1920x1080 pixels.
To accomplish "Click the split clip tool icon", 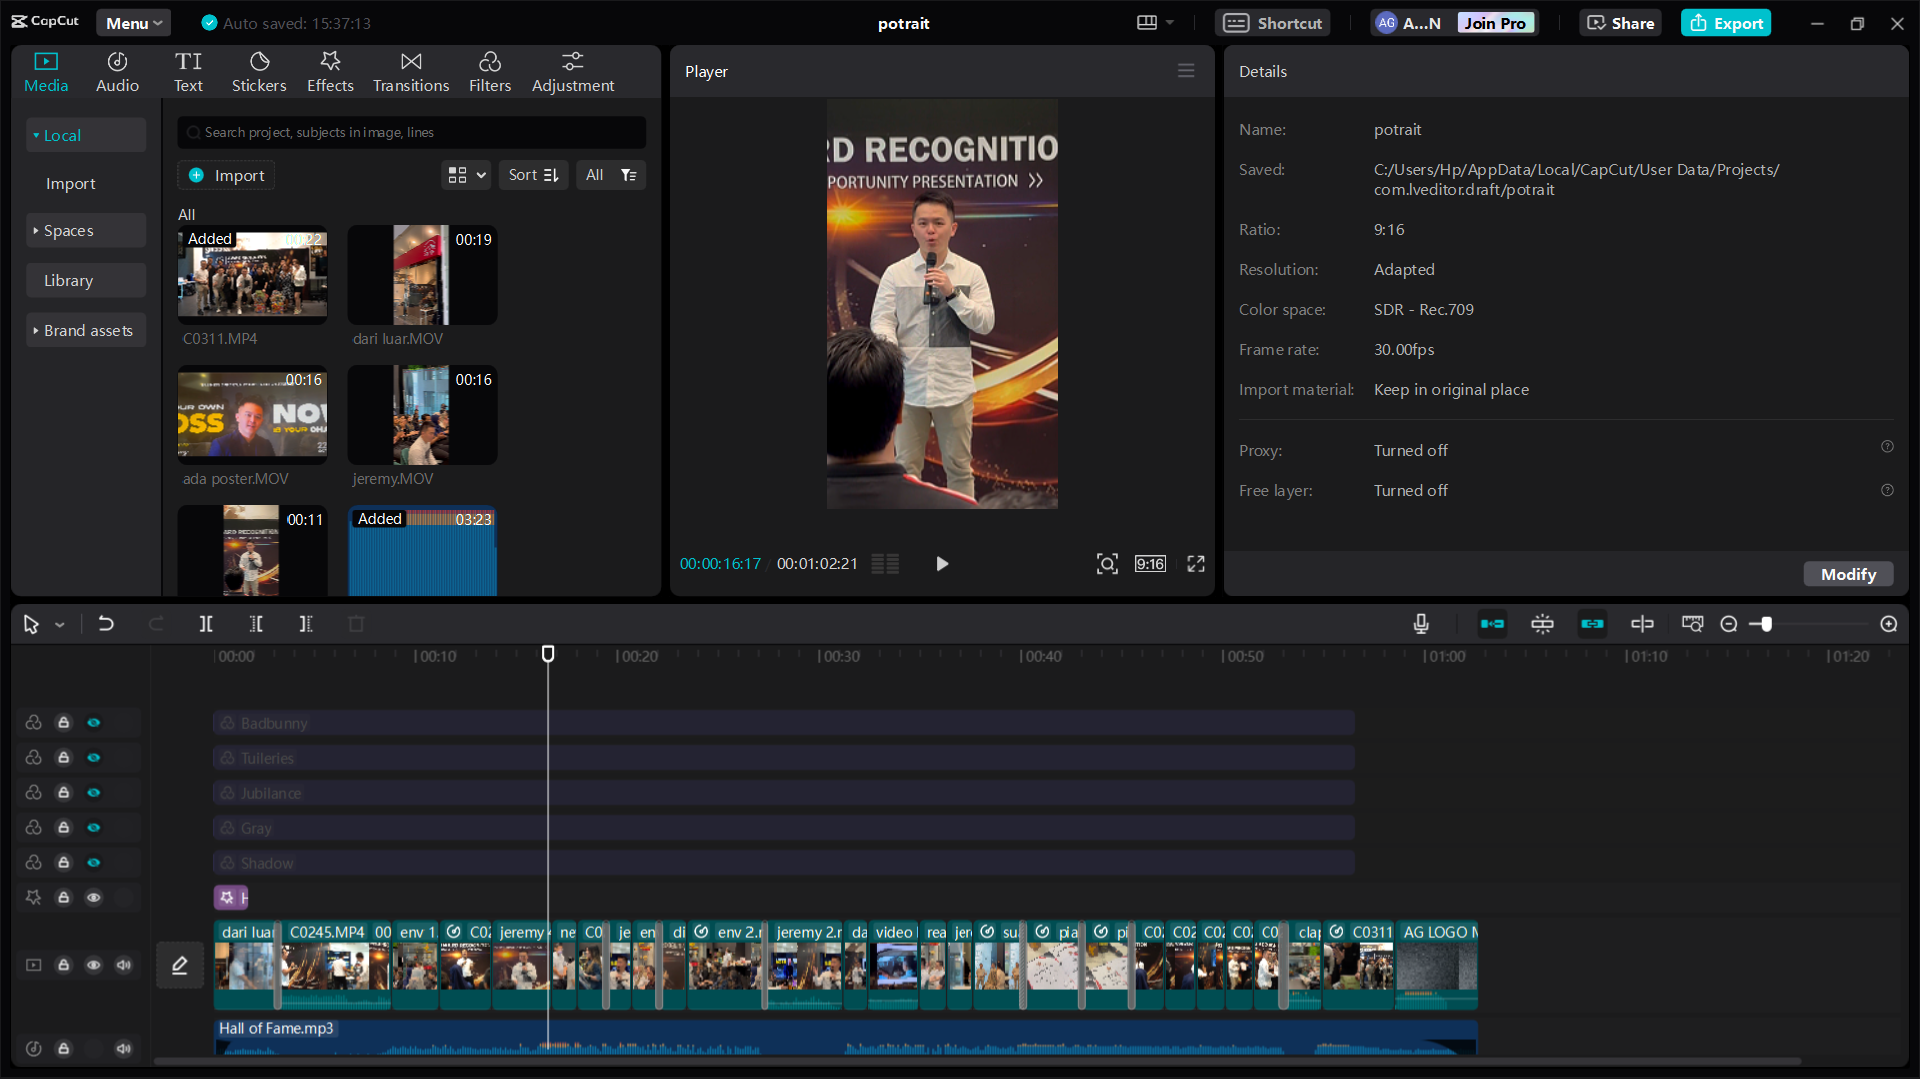I will (x=206, y=624).
